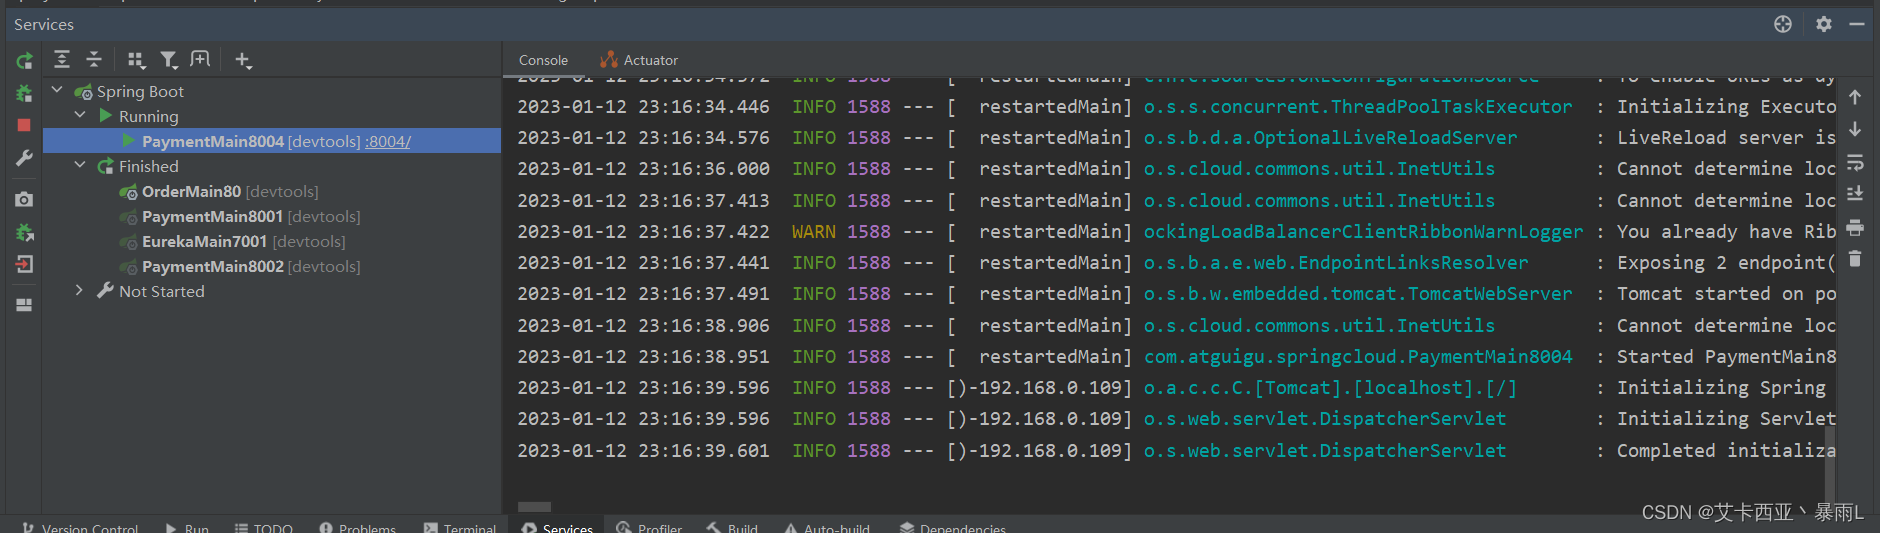Click the o.a.c.c.C.[Tomcat].[localhost].[/] log entry

(1330, 388)
